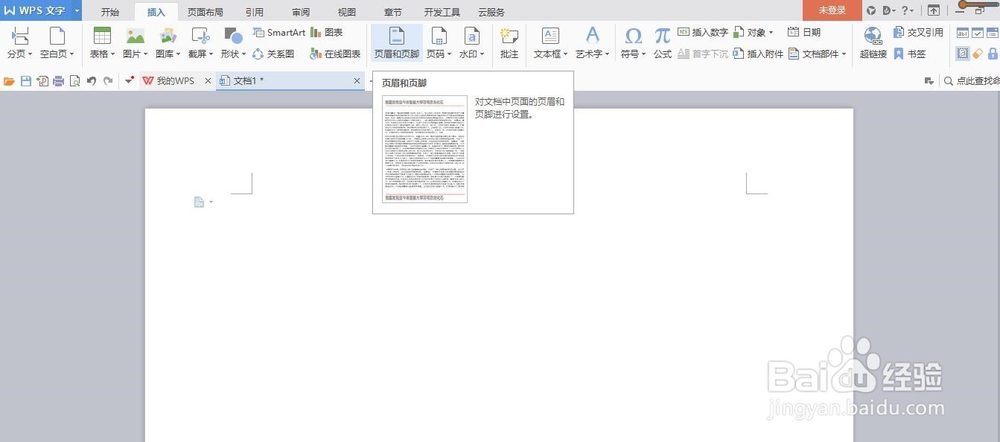The width and height of the screenshot is (1000, 442).
Task: Add a comment with 批注
Action: pos(509,43)
